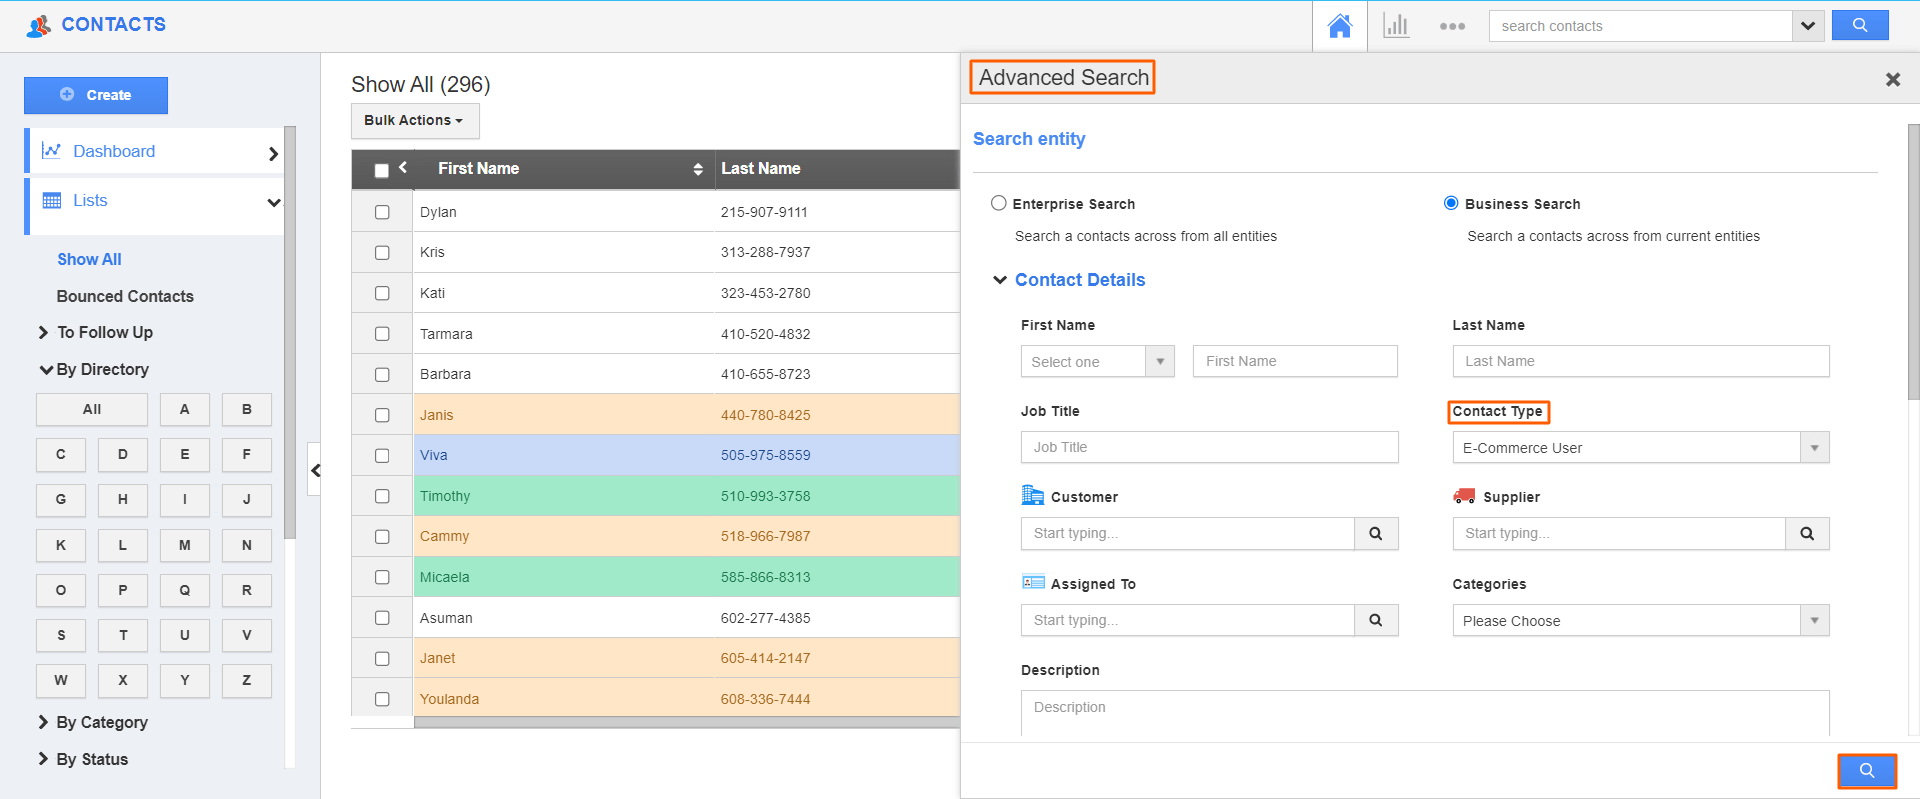The image size is (1920, 799).
Task: Click the Assigned To search icon
Action: [1376, 620]
